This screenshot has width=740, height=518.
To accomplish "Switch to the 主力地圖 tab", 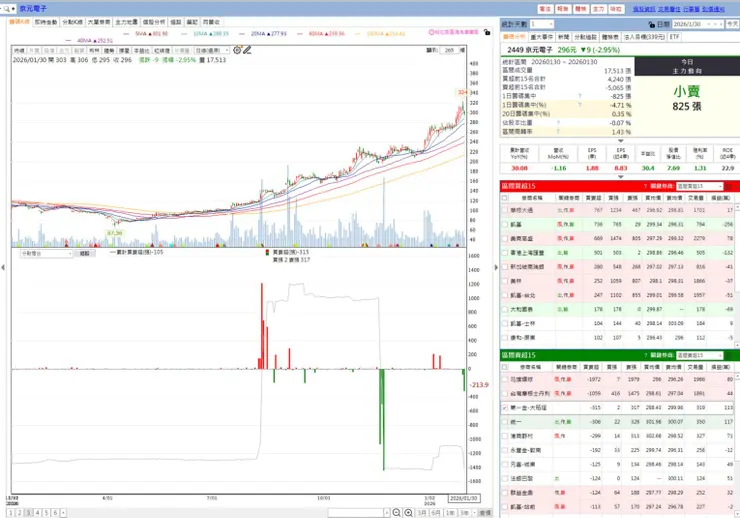I will tap(126, 22).
